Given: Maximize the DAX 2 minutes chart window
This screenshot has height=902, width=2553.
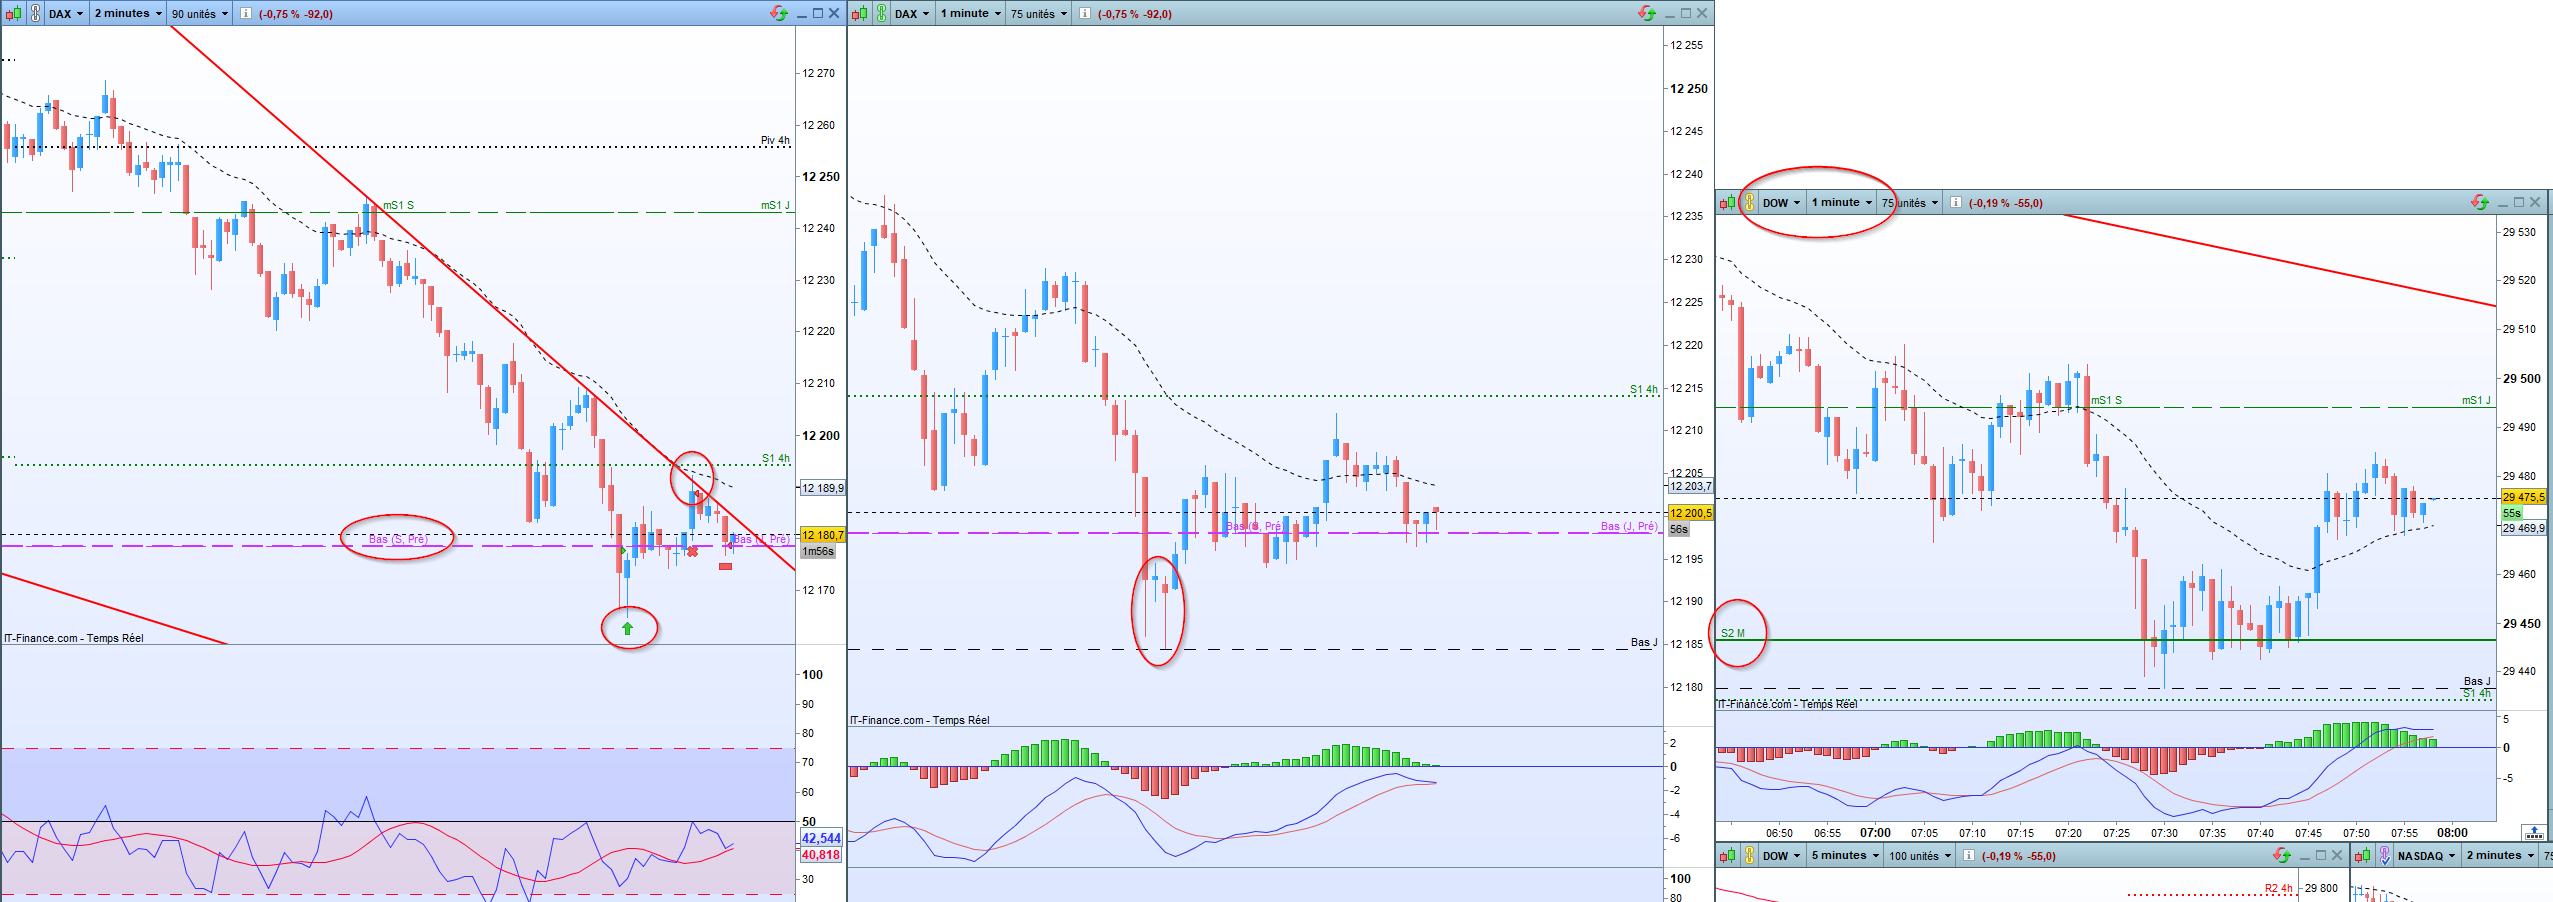Looking at the screenshot, I should tap(818, 13).
